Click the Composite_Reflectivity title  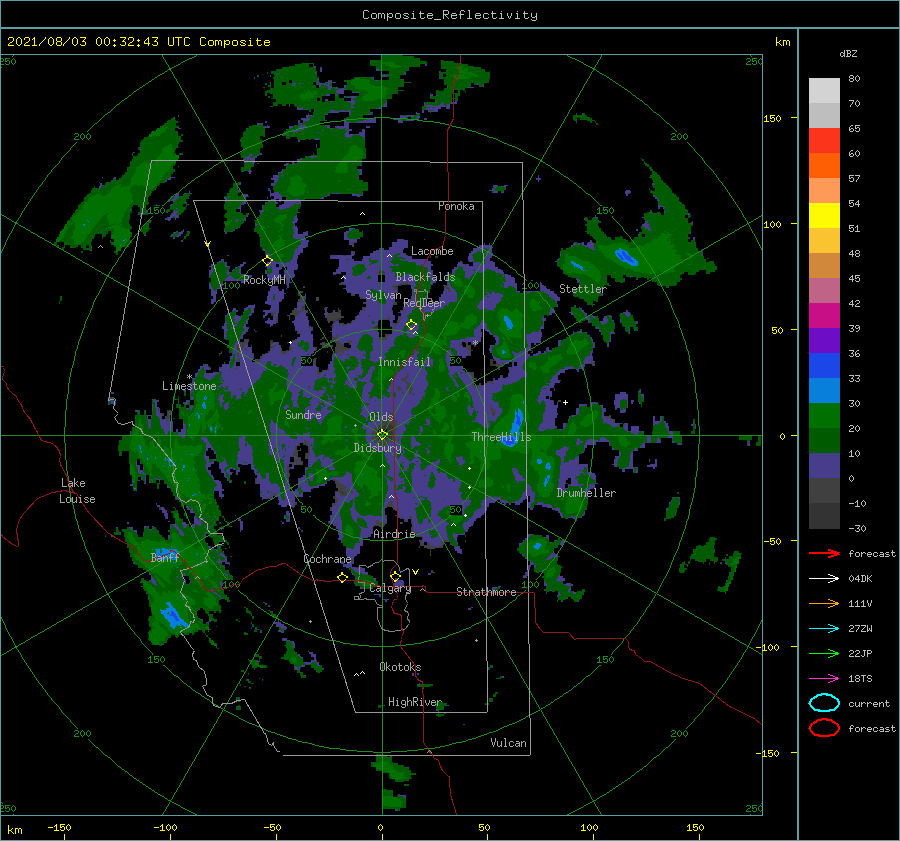coord(450,15)
